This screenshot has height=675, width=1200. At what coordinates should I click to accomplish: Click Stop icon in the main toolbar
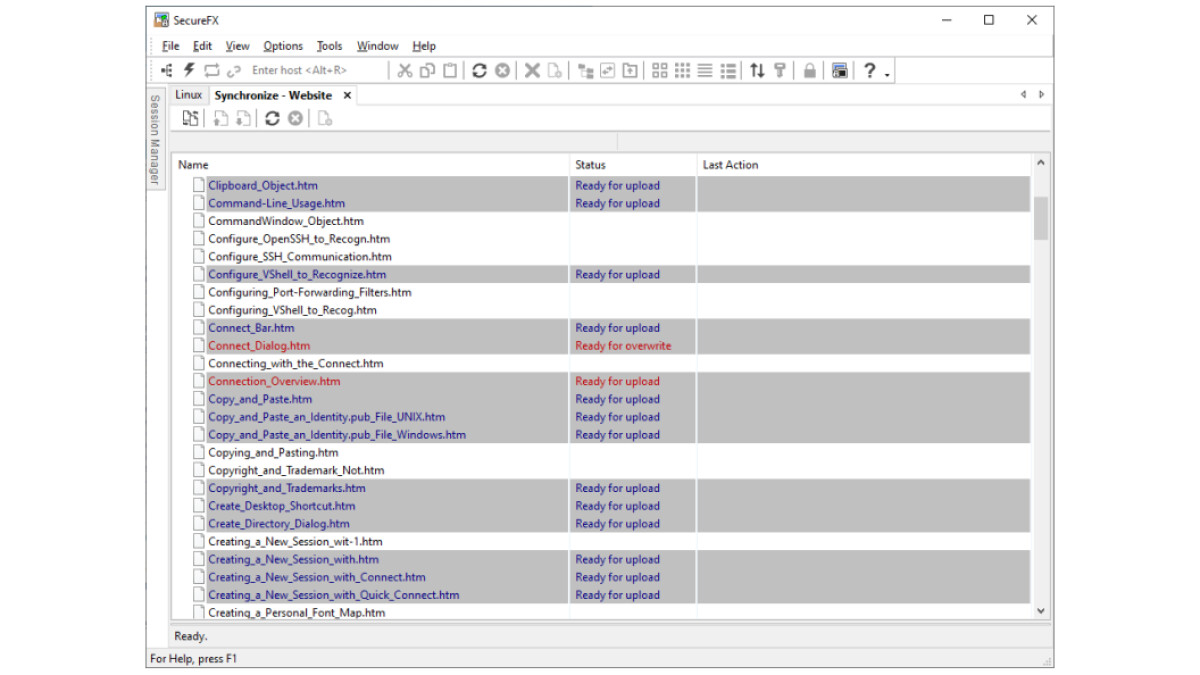coord(502,70)
